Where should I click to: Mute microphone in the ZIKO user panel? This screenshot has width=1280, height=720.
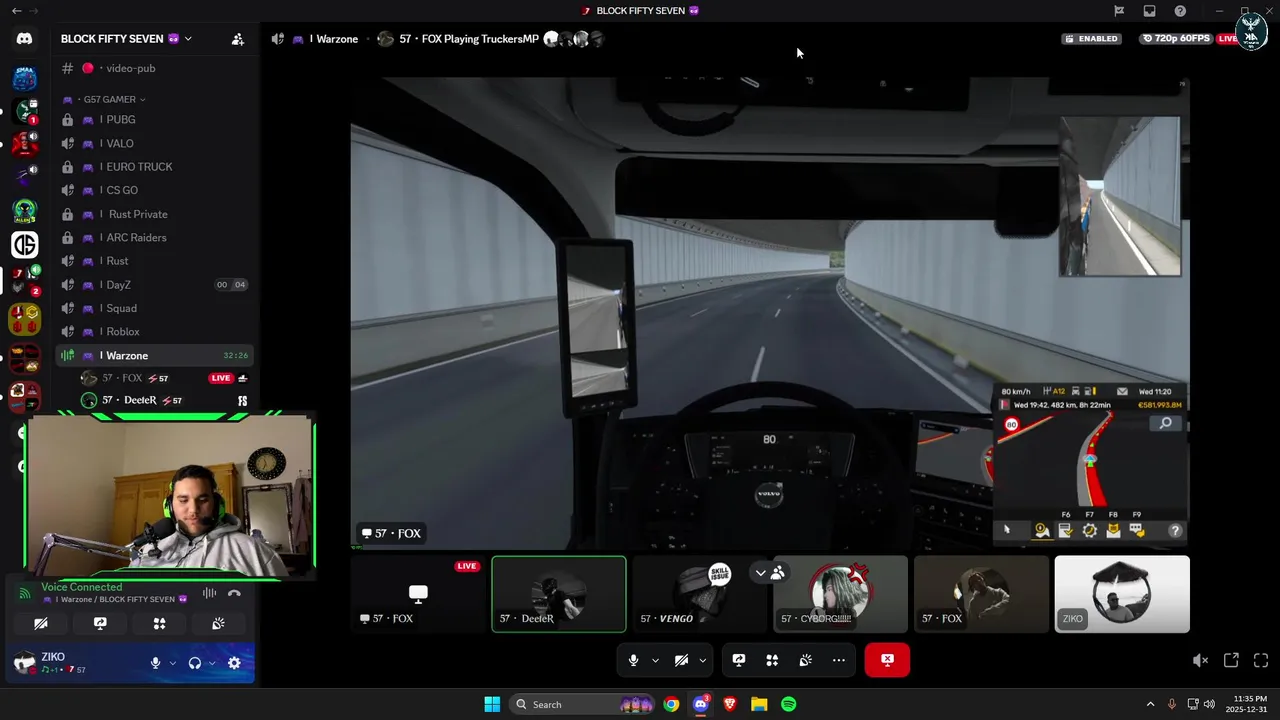pos(155,663)
